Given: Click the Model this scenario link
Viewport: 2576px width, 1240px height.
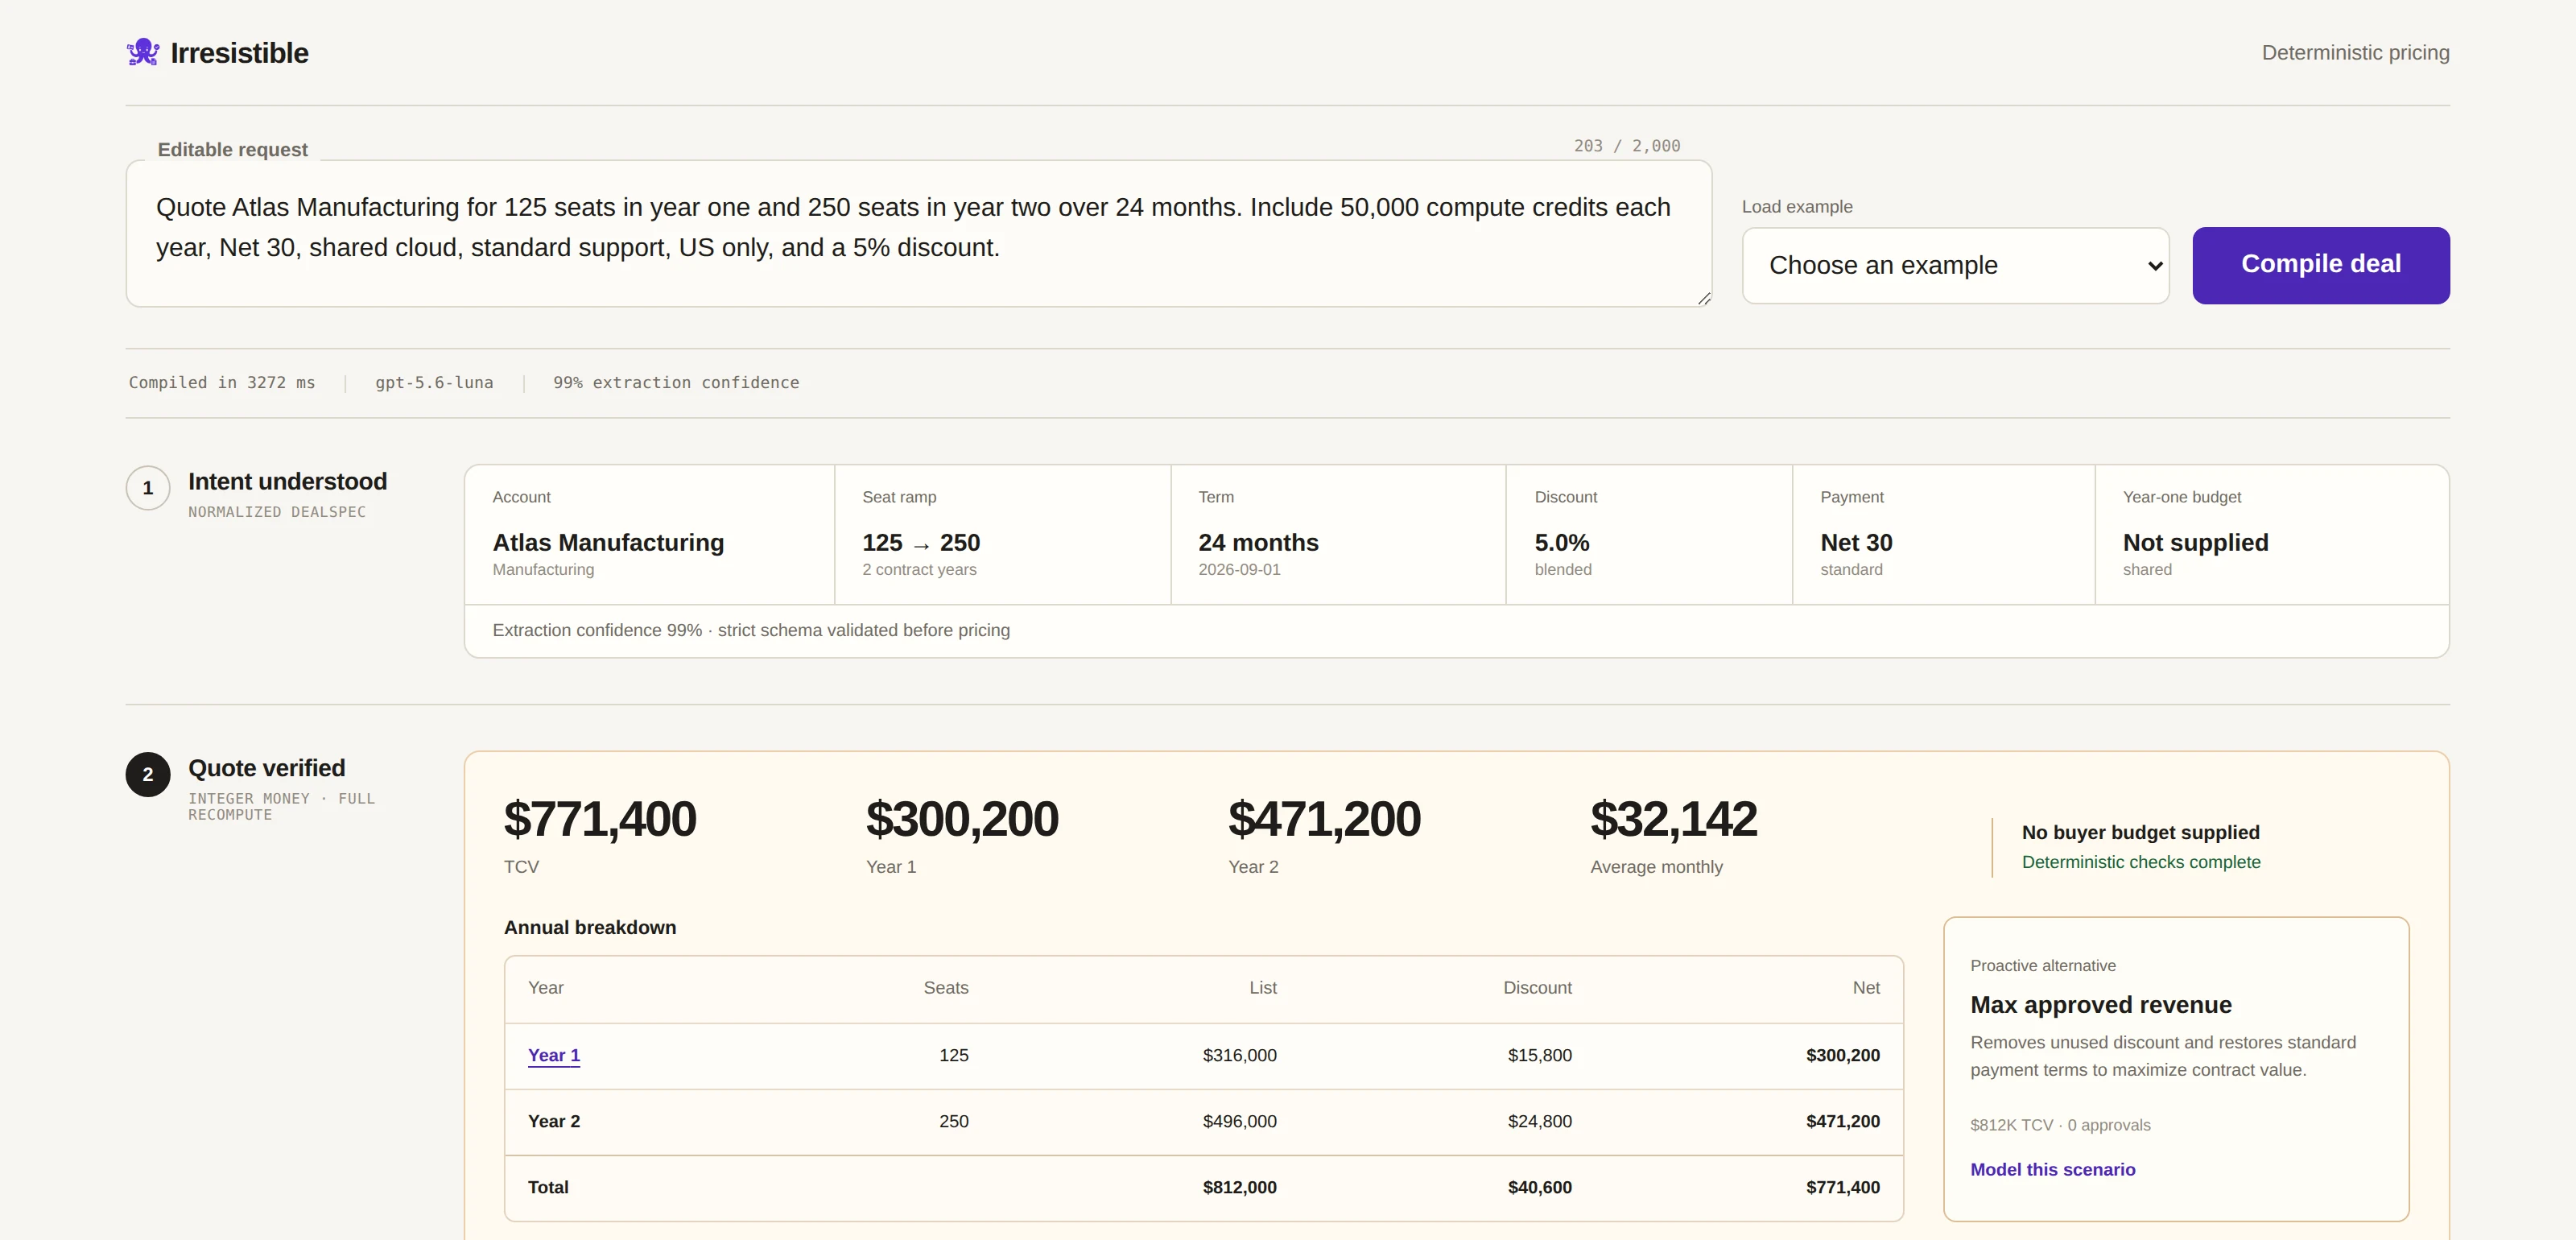Looking at the screenshot, I should [2052, 1169].
